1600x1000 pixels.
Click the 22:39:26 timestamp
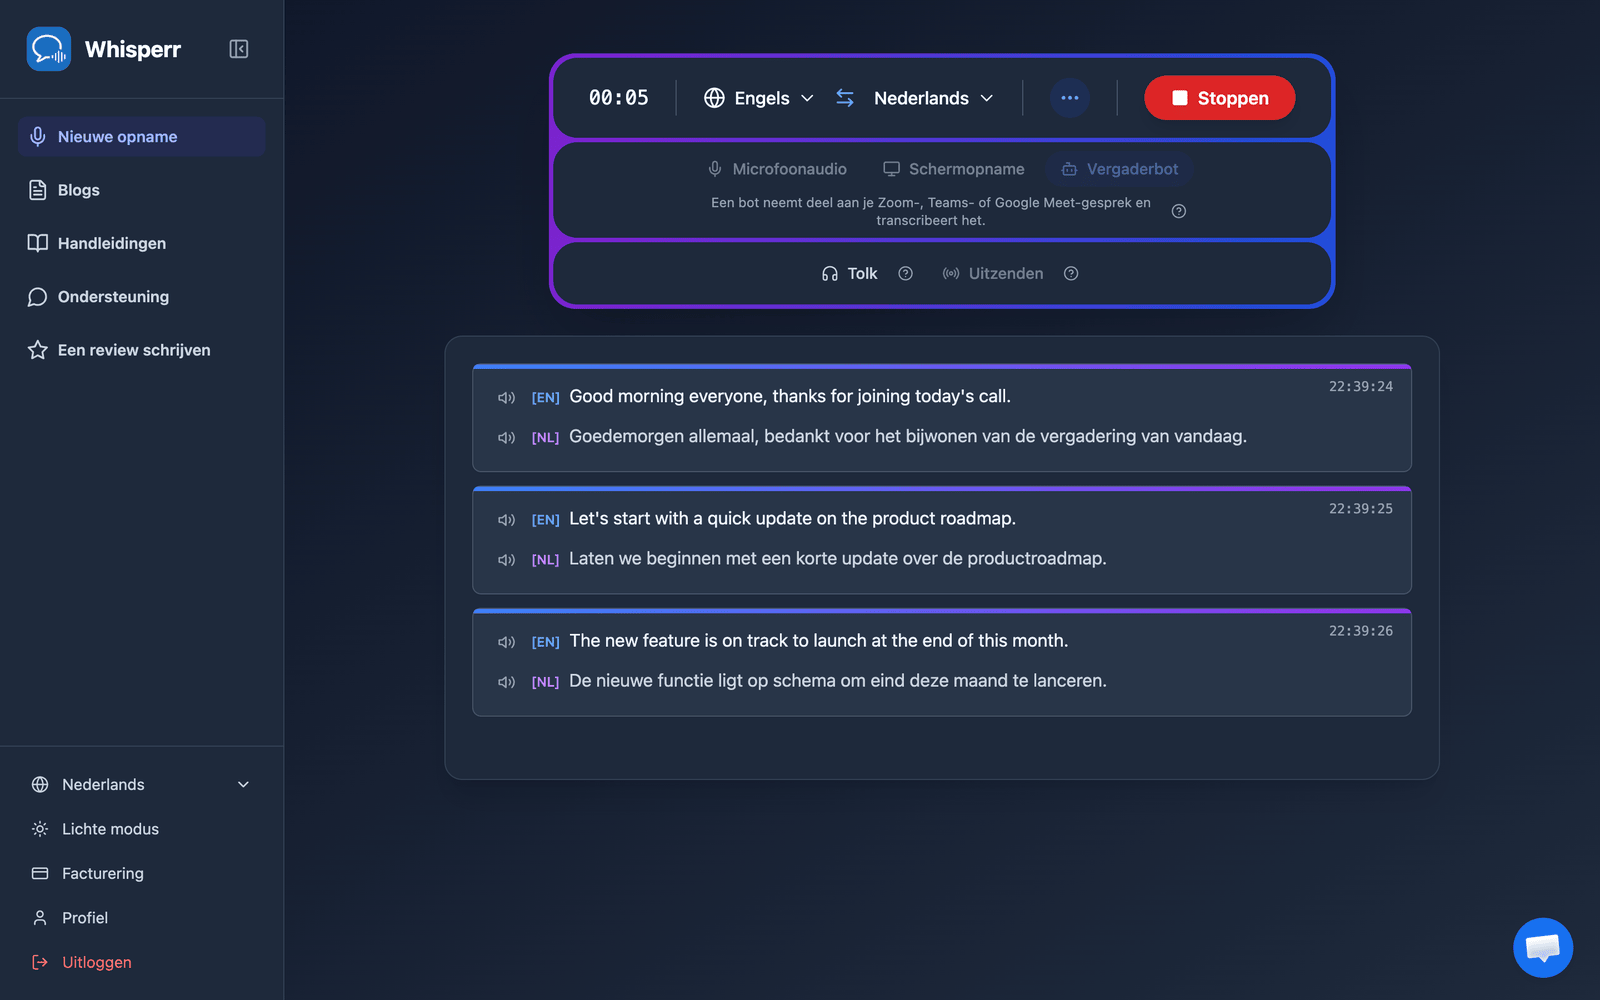tap(1360, 631)
